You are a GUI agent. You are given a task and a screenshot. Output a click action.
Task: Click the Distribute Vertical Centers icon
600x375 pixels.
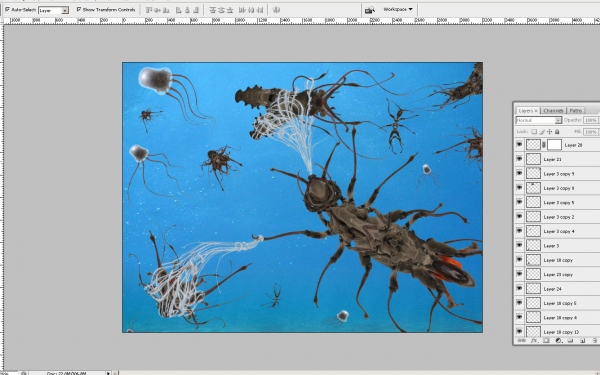pos(221,10)
